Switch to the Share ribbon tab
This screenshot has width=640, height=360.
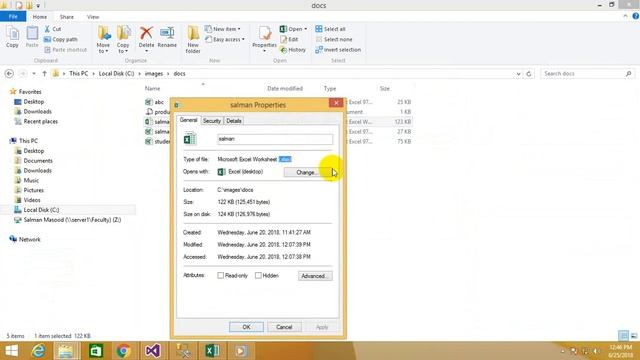point(67,17)
